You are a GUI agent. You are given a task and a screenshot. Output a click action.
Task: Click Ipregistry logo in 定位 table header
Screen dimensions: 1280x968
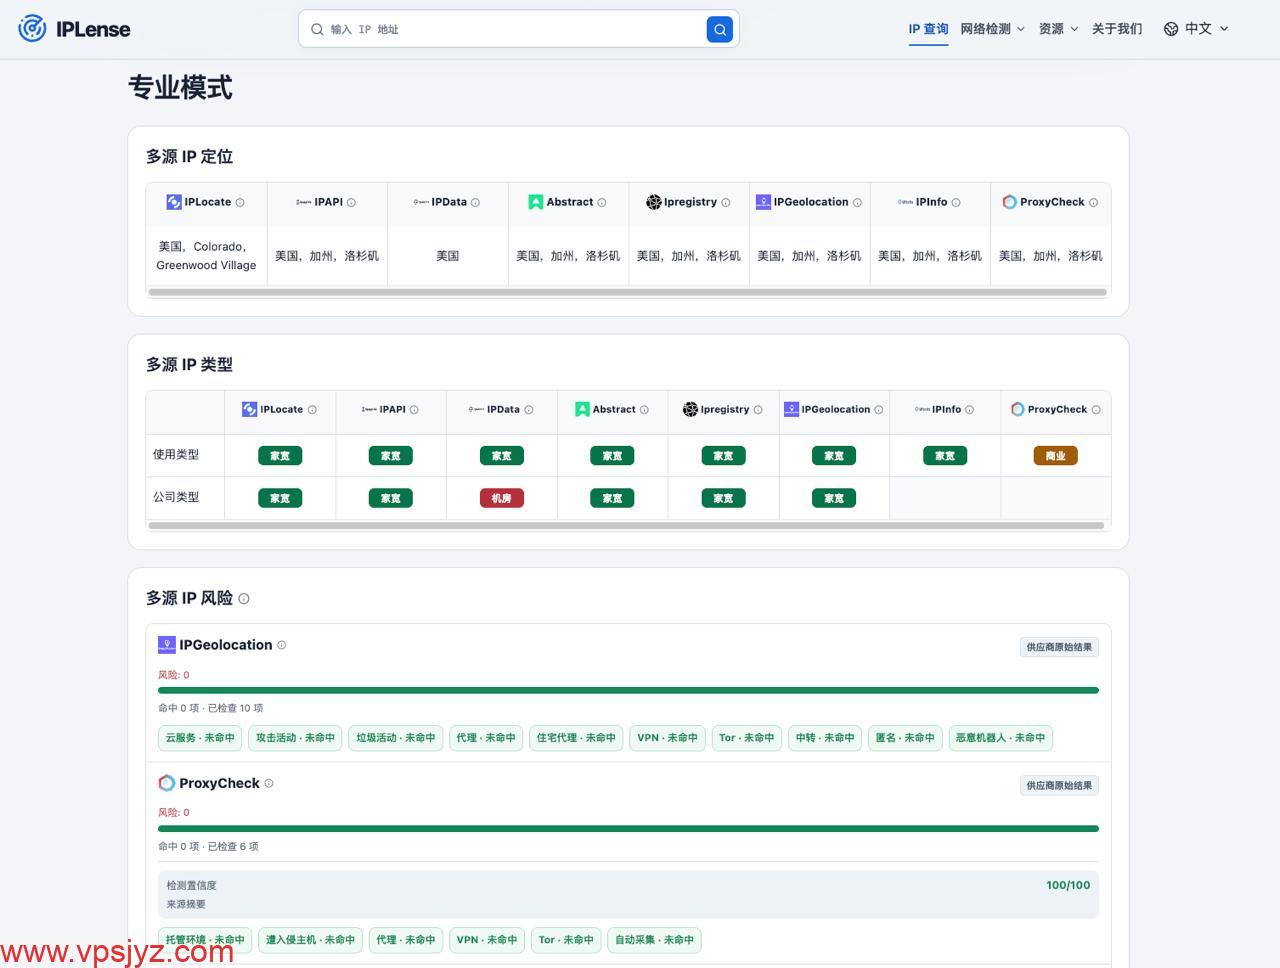pyautogui.click(x=654, y=202)
